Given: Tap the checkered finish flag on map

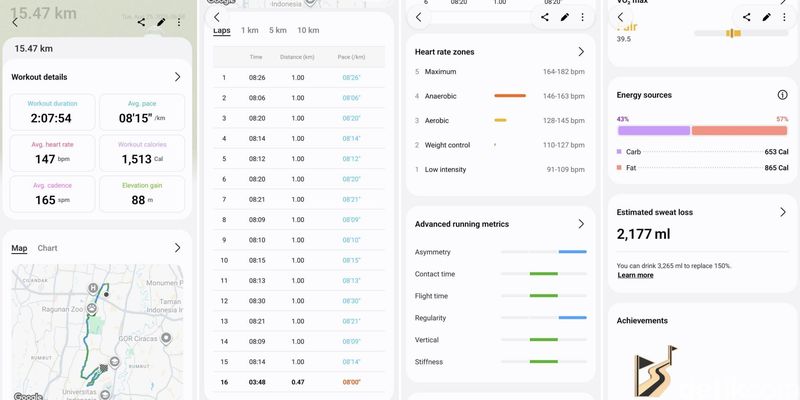Looking at the screenshot, I should (104, 368).
